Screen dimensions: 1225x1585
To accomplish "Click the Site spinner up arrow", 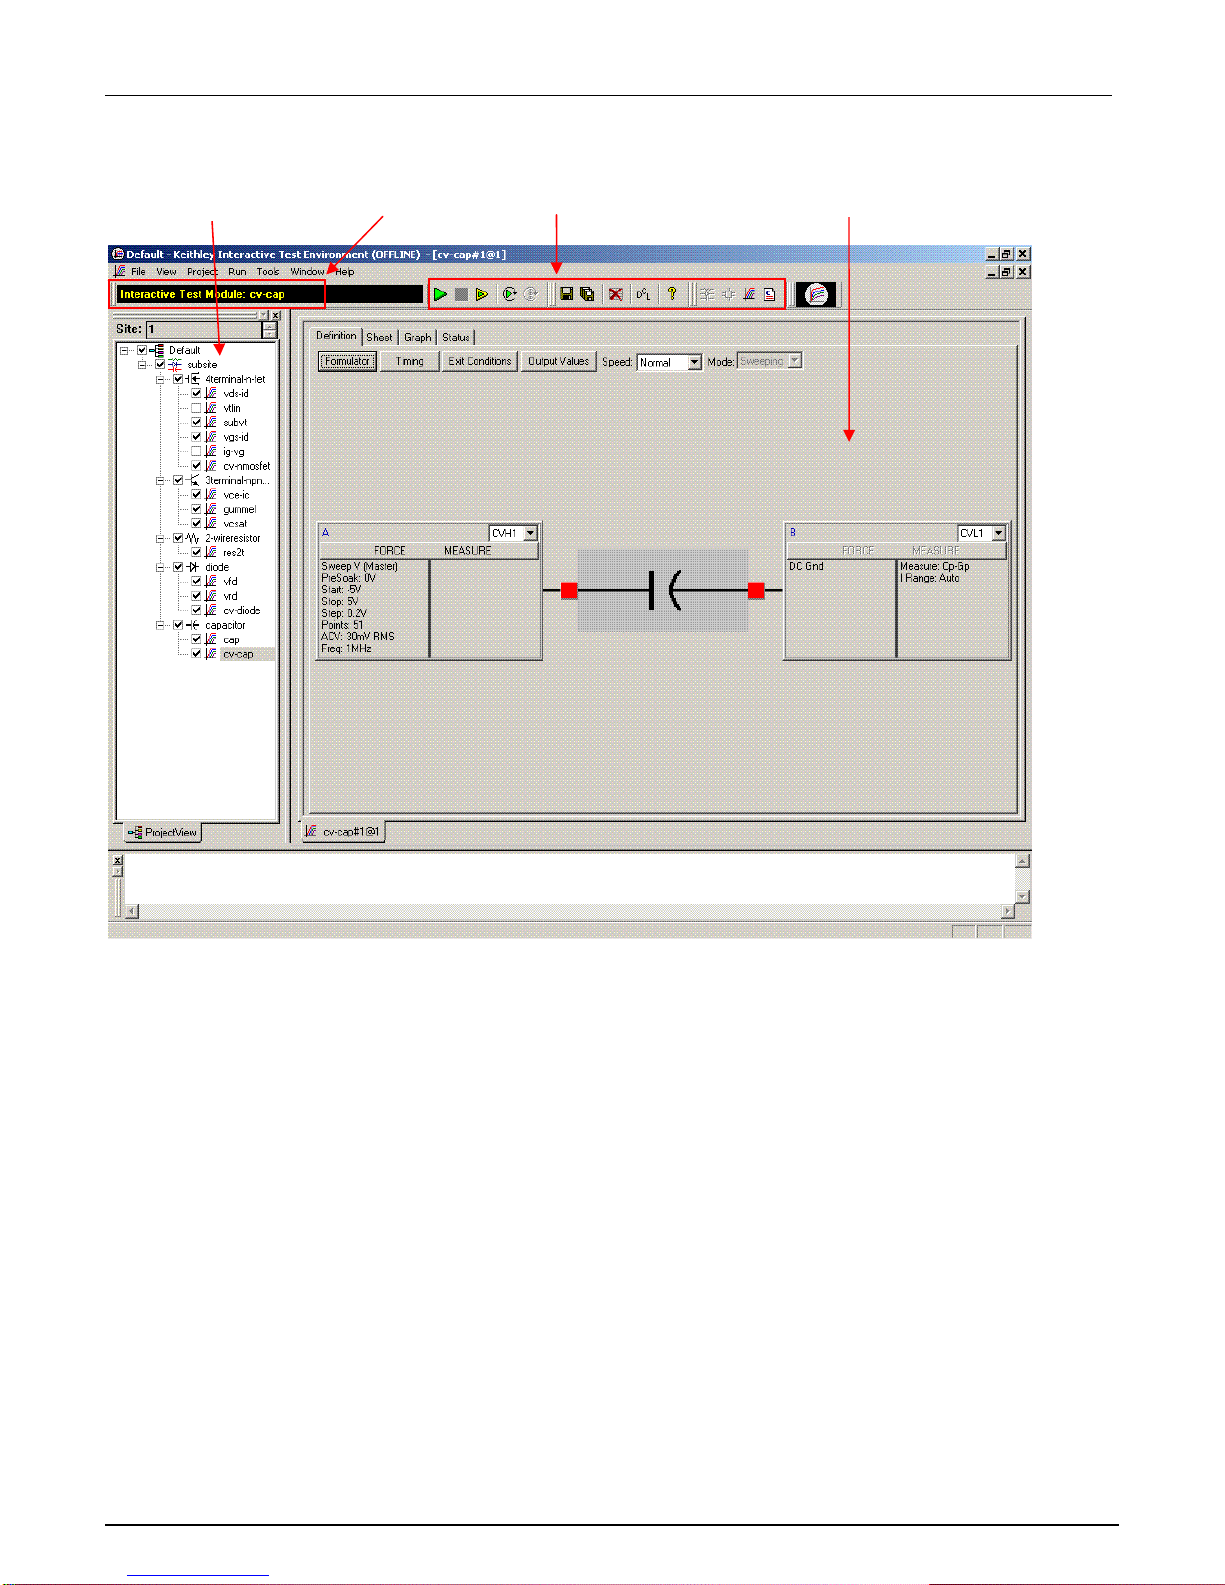I will [270, 325].
